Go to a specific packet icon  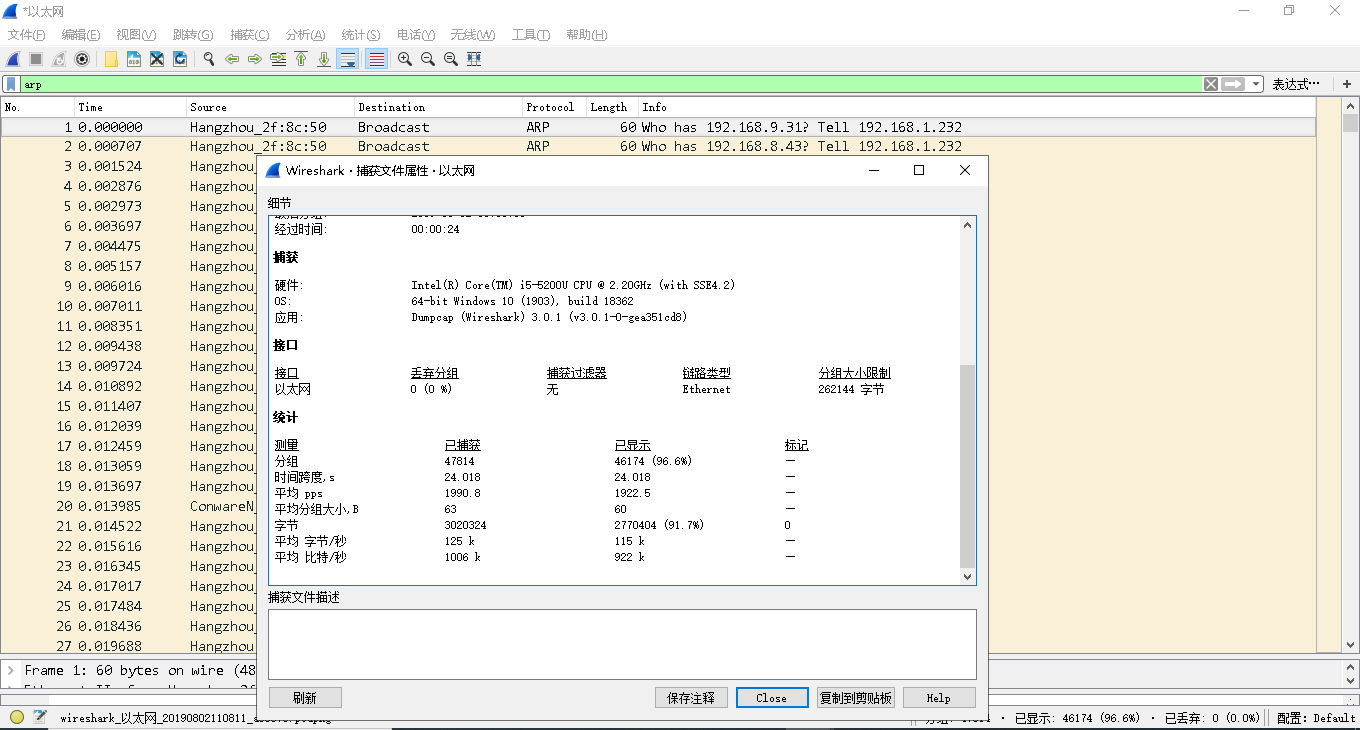[x=278, y=59]
